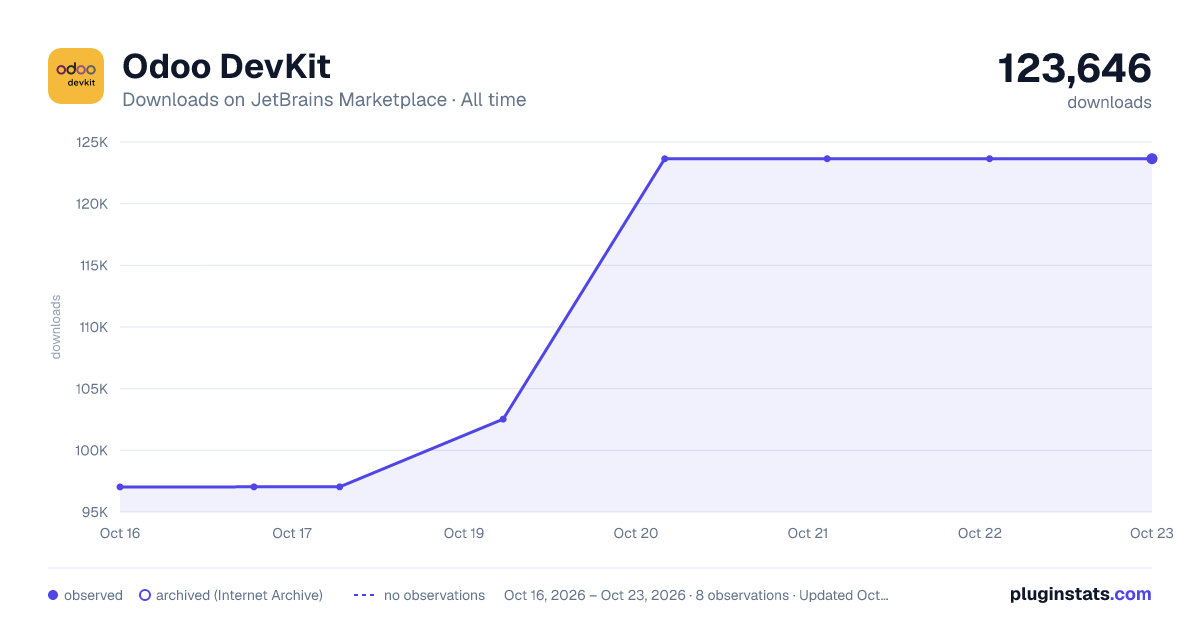Click the 100K y-axis label
The width and height of the screenshot is (1200, 630).
(91, 451)
